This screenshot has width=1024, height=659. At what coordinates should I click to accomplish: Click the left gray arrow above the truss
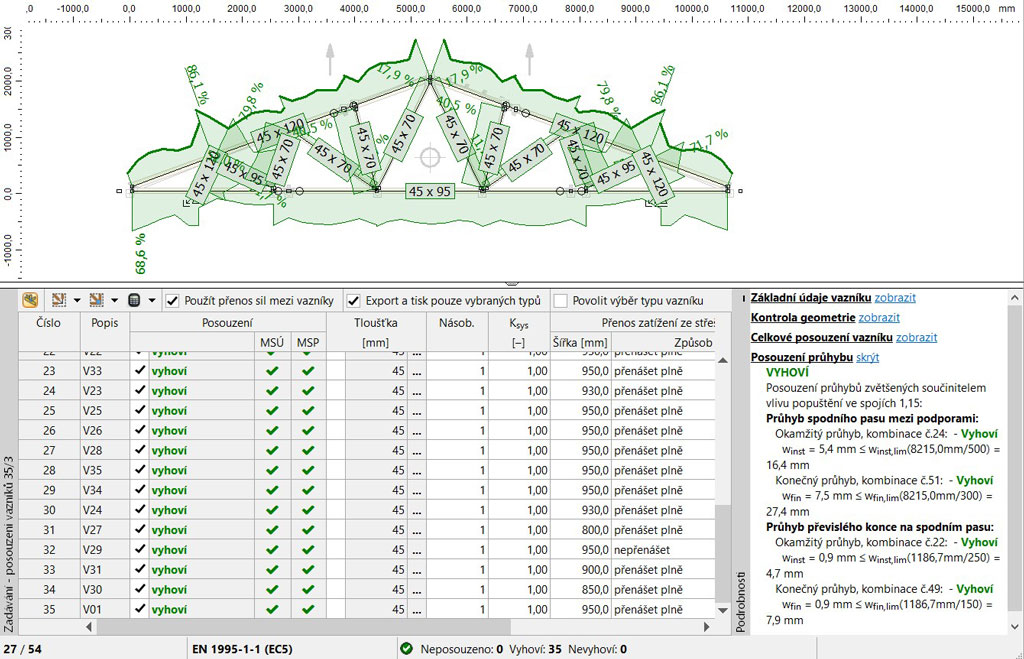331,60
